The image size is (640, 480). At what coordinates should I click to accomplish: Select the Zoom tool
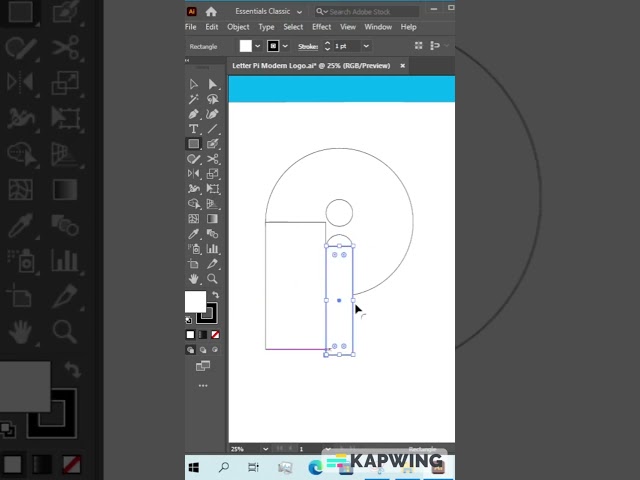212,279
